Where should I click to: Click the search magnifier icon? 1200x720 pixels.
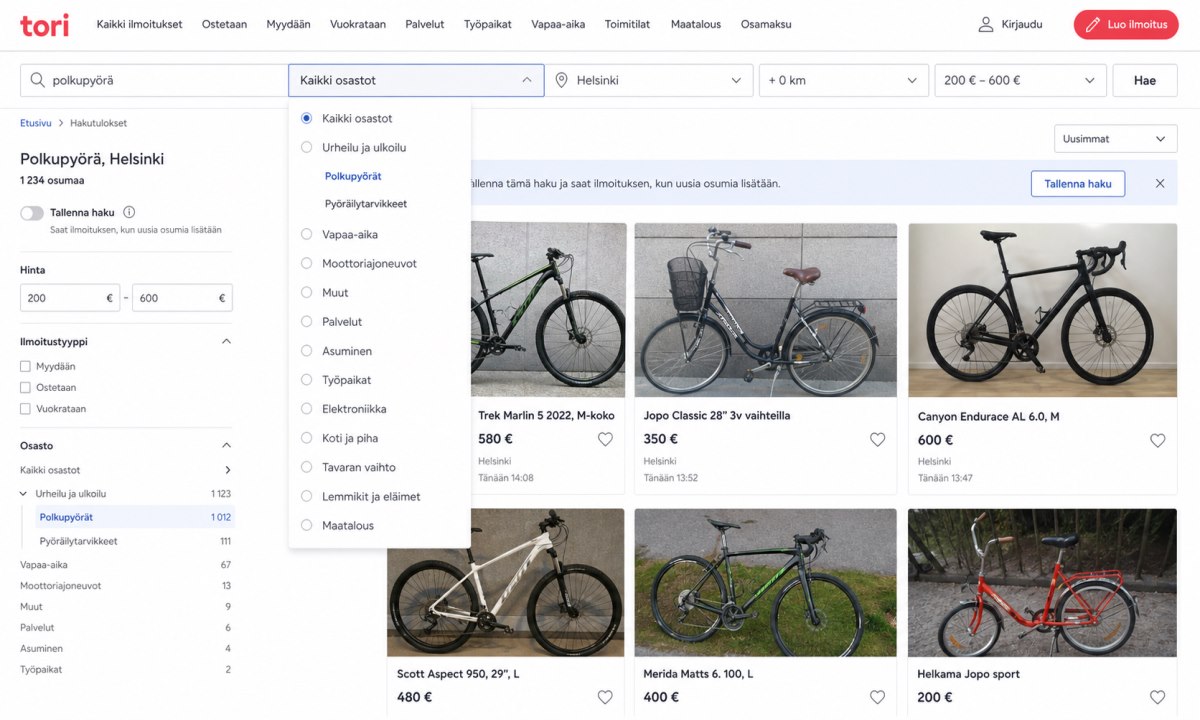(x=38, y=80)
